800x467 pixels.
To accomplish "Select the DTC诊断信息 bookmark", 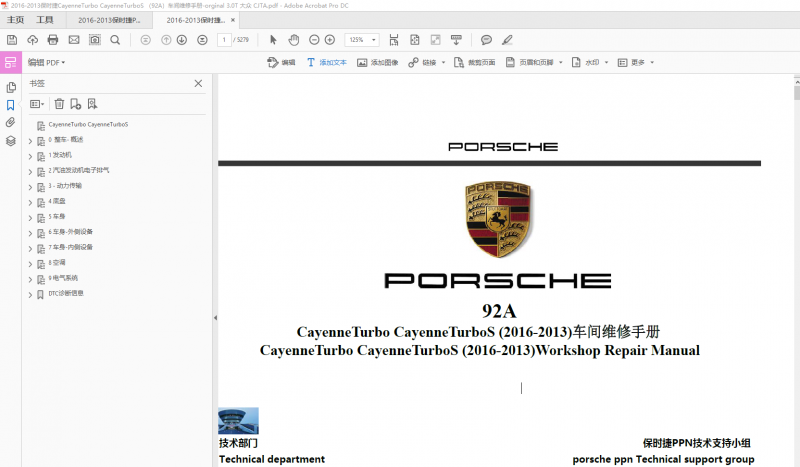I will (66, 293).
